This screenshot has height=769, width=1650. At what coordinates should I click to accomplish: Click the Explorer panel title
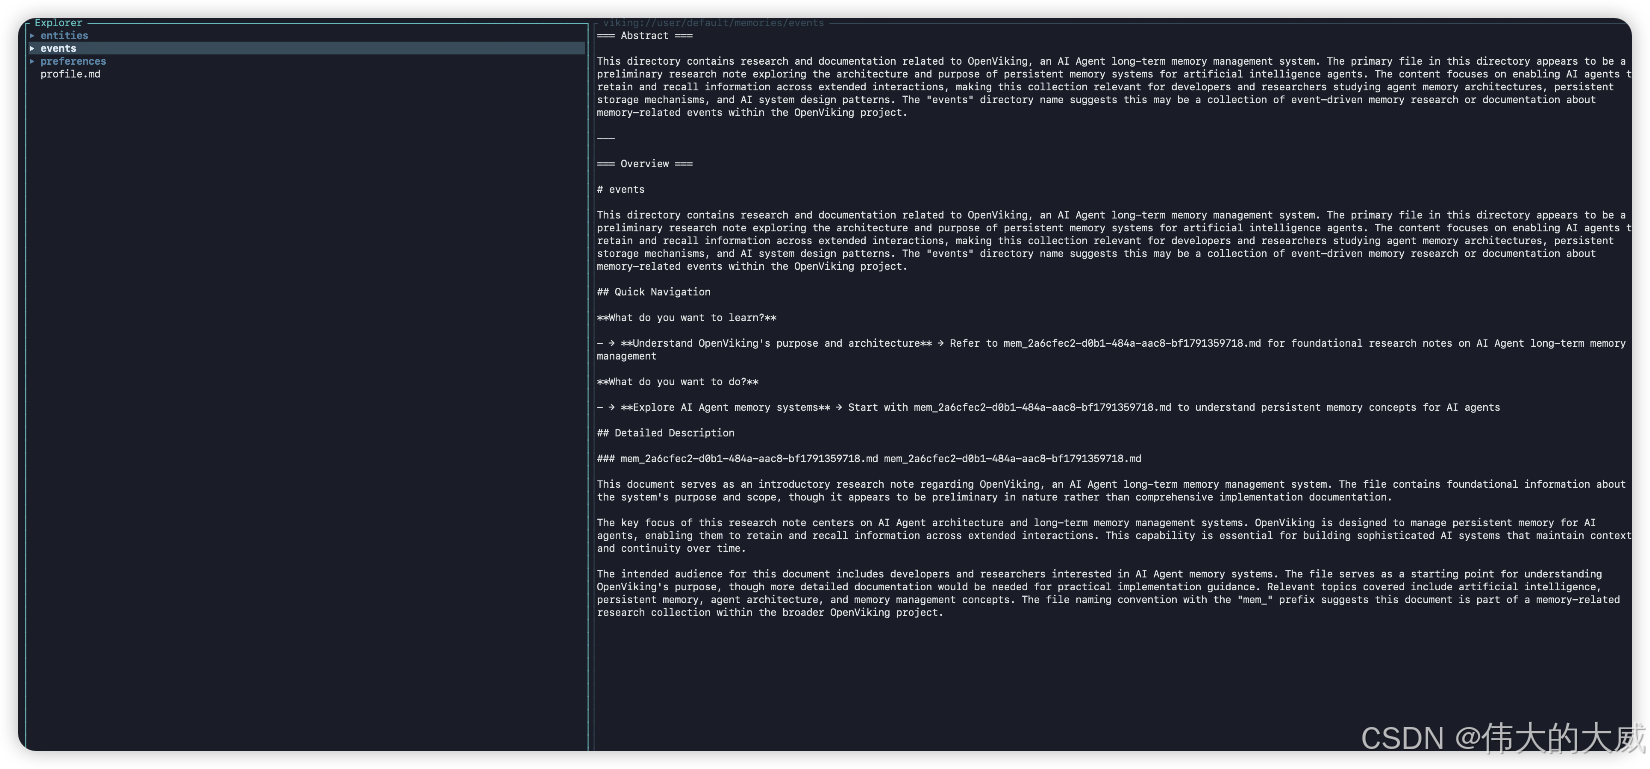(x=58, y=23)
